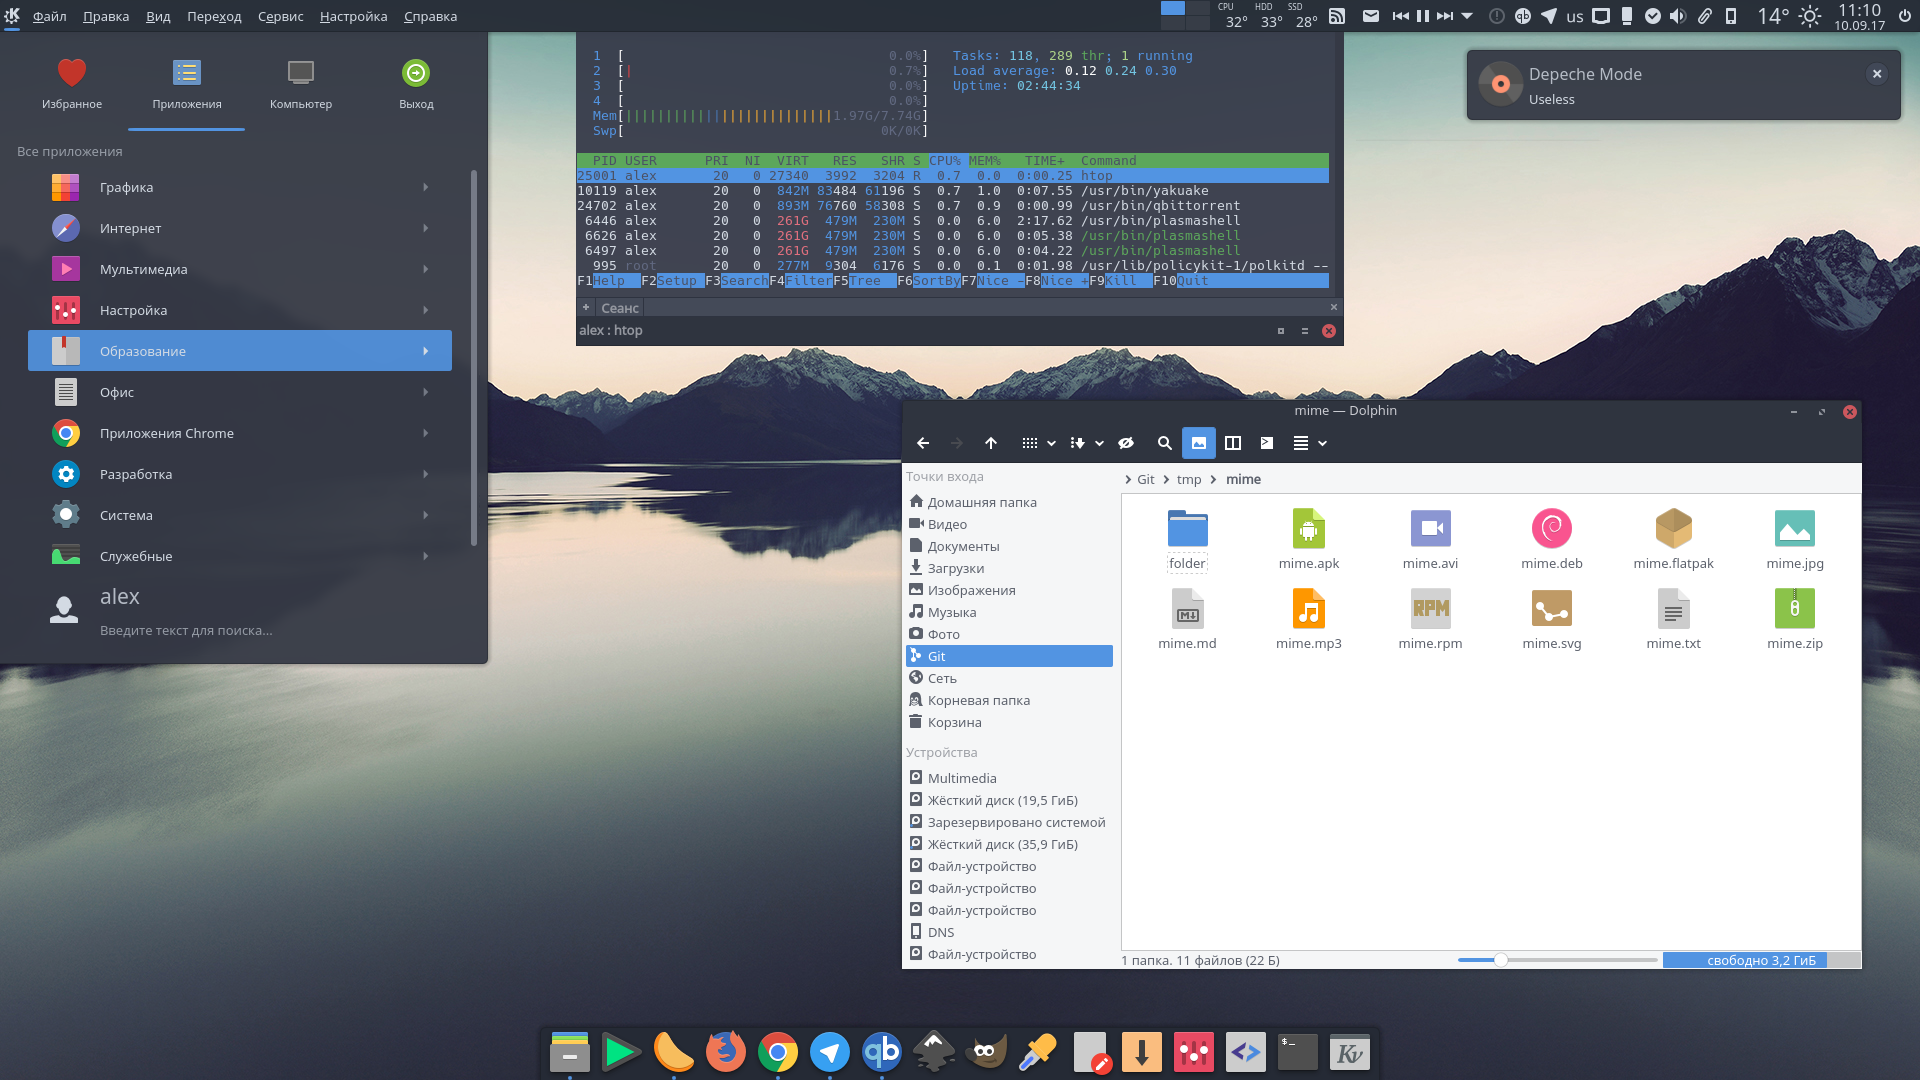The height and width of the screenshot is (1080, 1920).
Task: Open Домашняя папка in Places panel
Action: [1009, 502]
